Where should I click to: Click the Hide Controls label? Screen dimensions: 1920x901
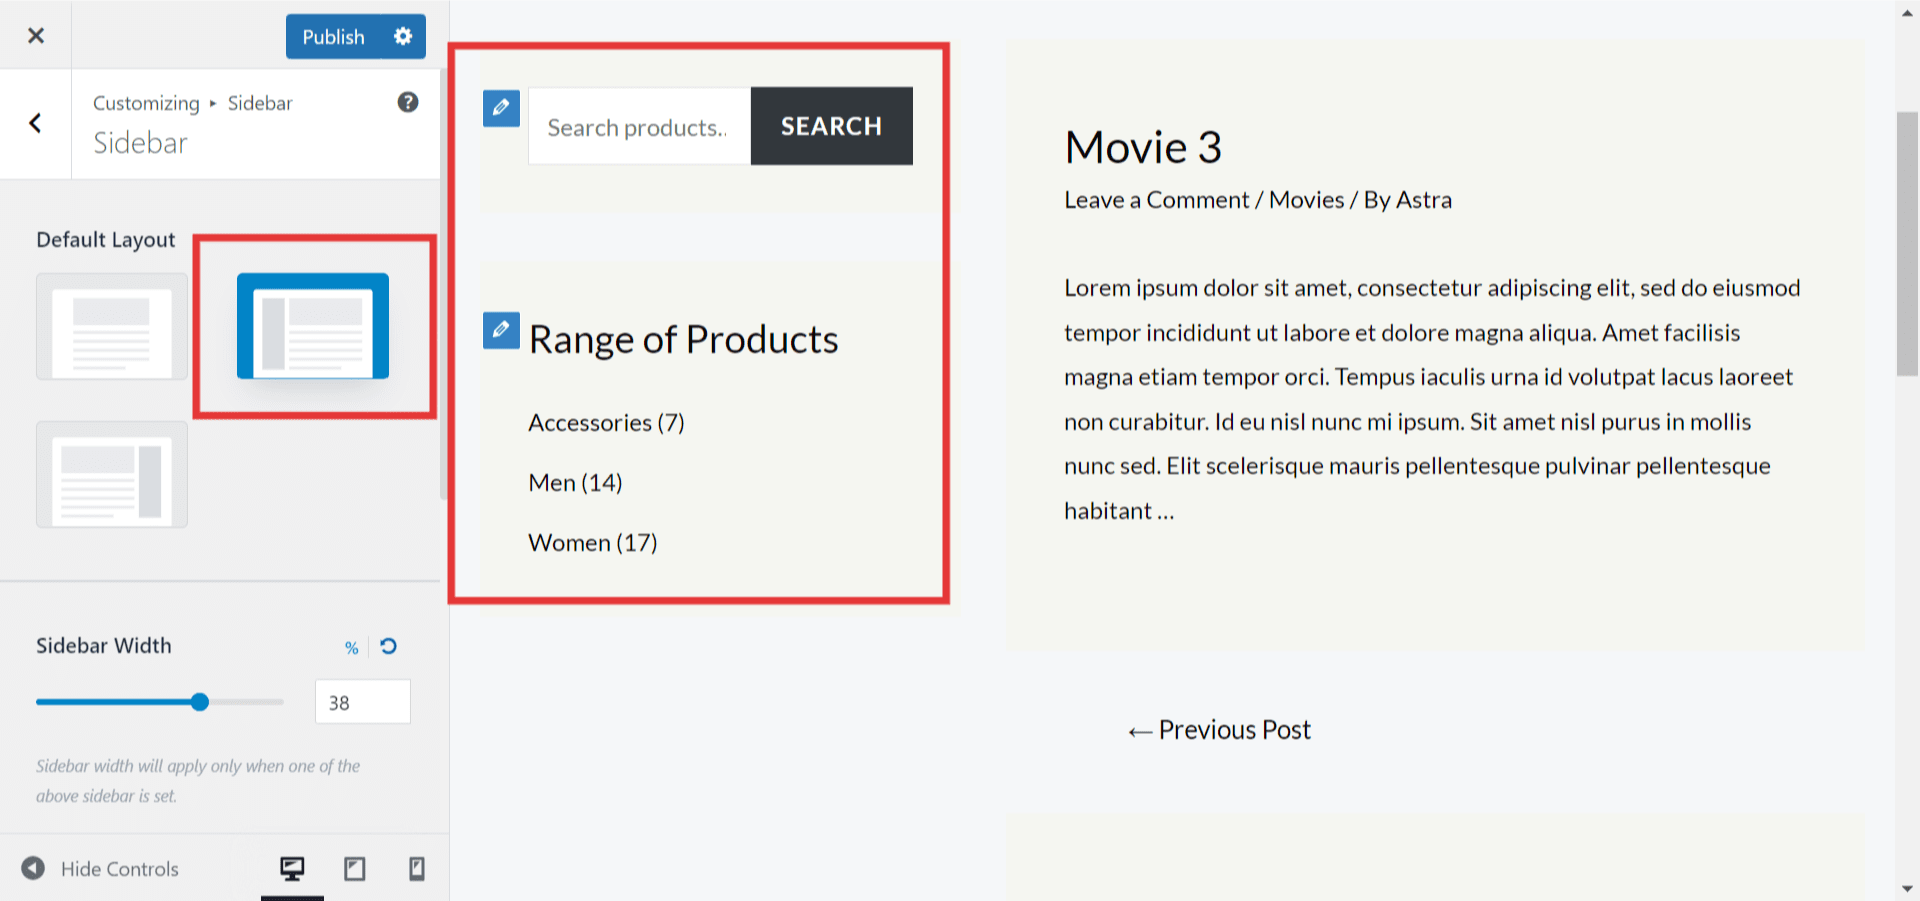coord(120,869)
